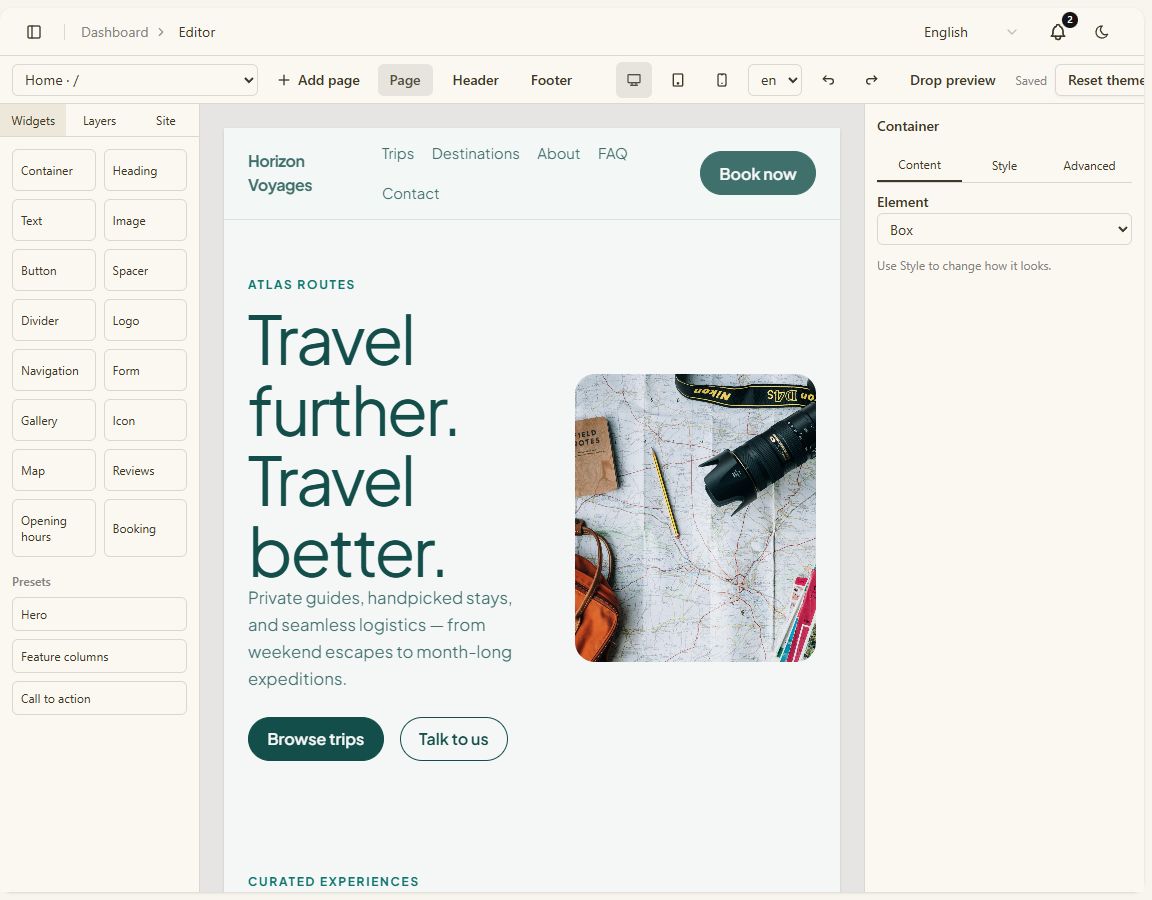Open the en locale dropdown
Viewport: 1152px width, 900px height.
[x=774, y=80]
